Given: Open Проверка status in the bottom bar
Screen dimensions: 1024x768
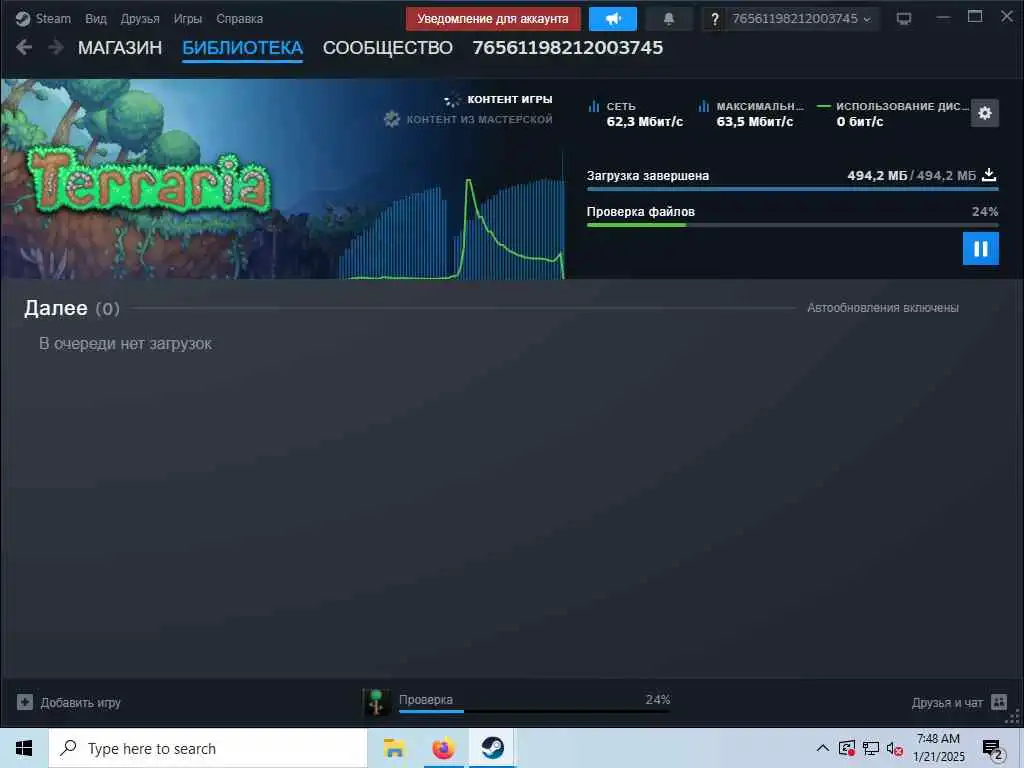Looking at the screenshot, I should click(x=426, y=699).
